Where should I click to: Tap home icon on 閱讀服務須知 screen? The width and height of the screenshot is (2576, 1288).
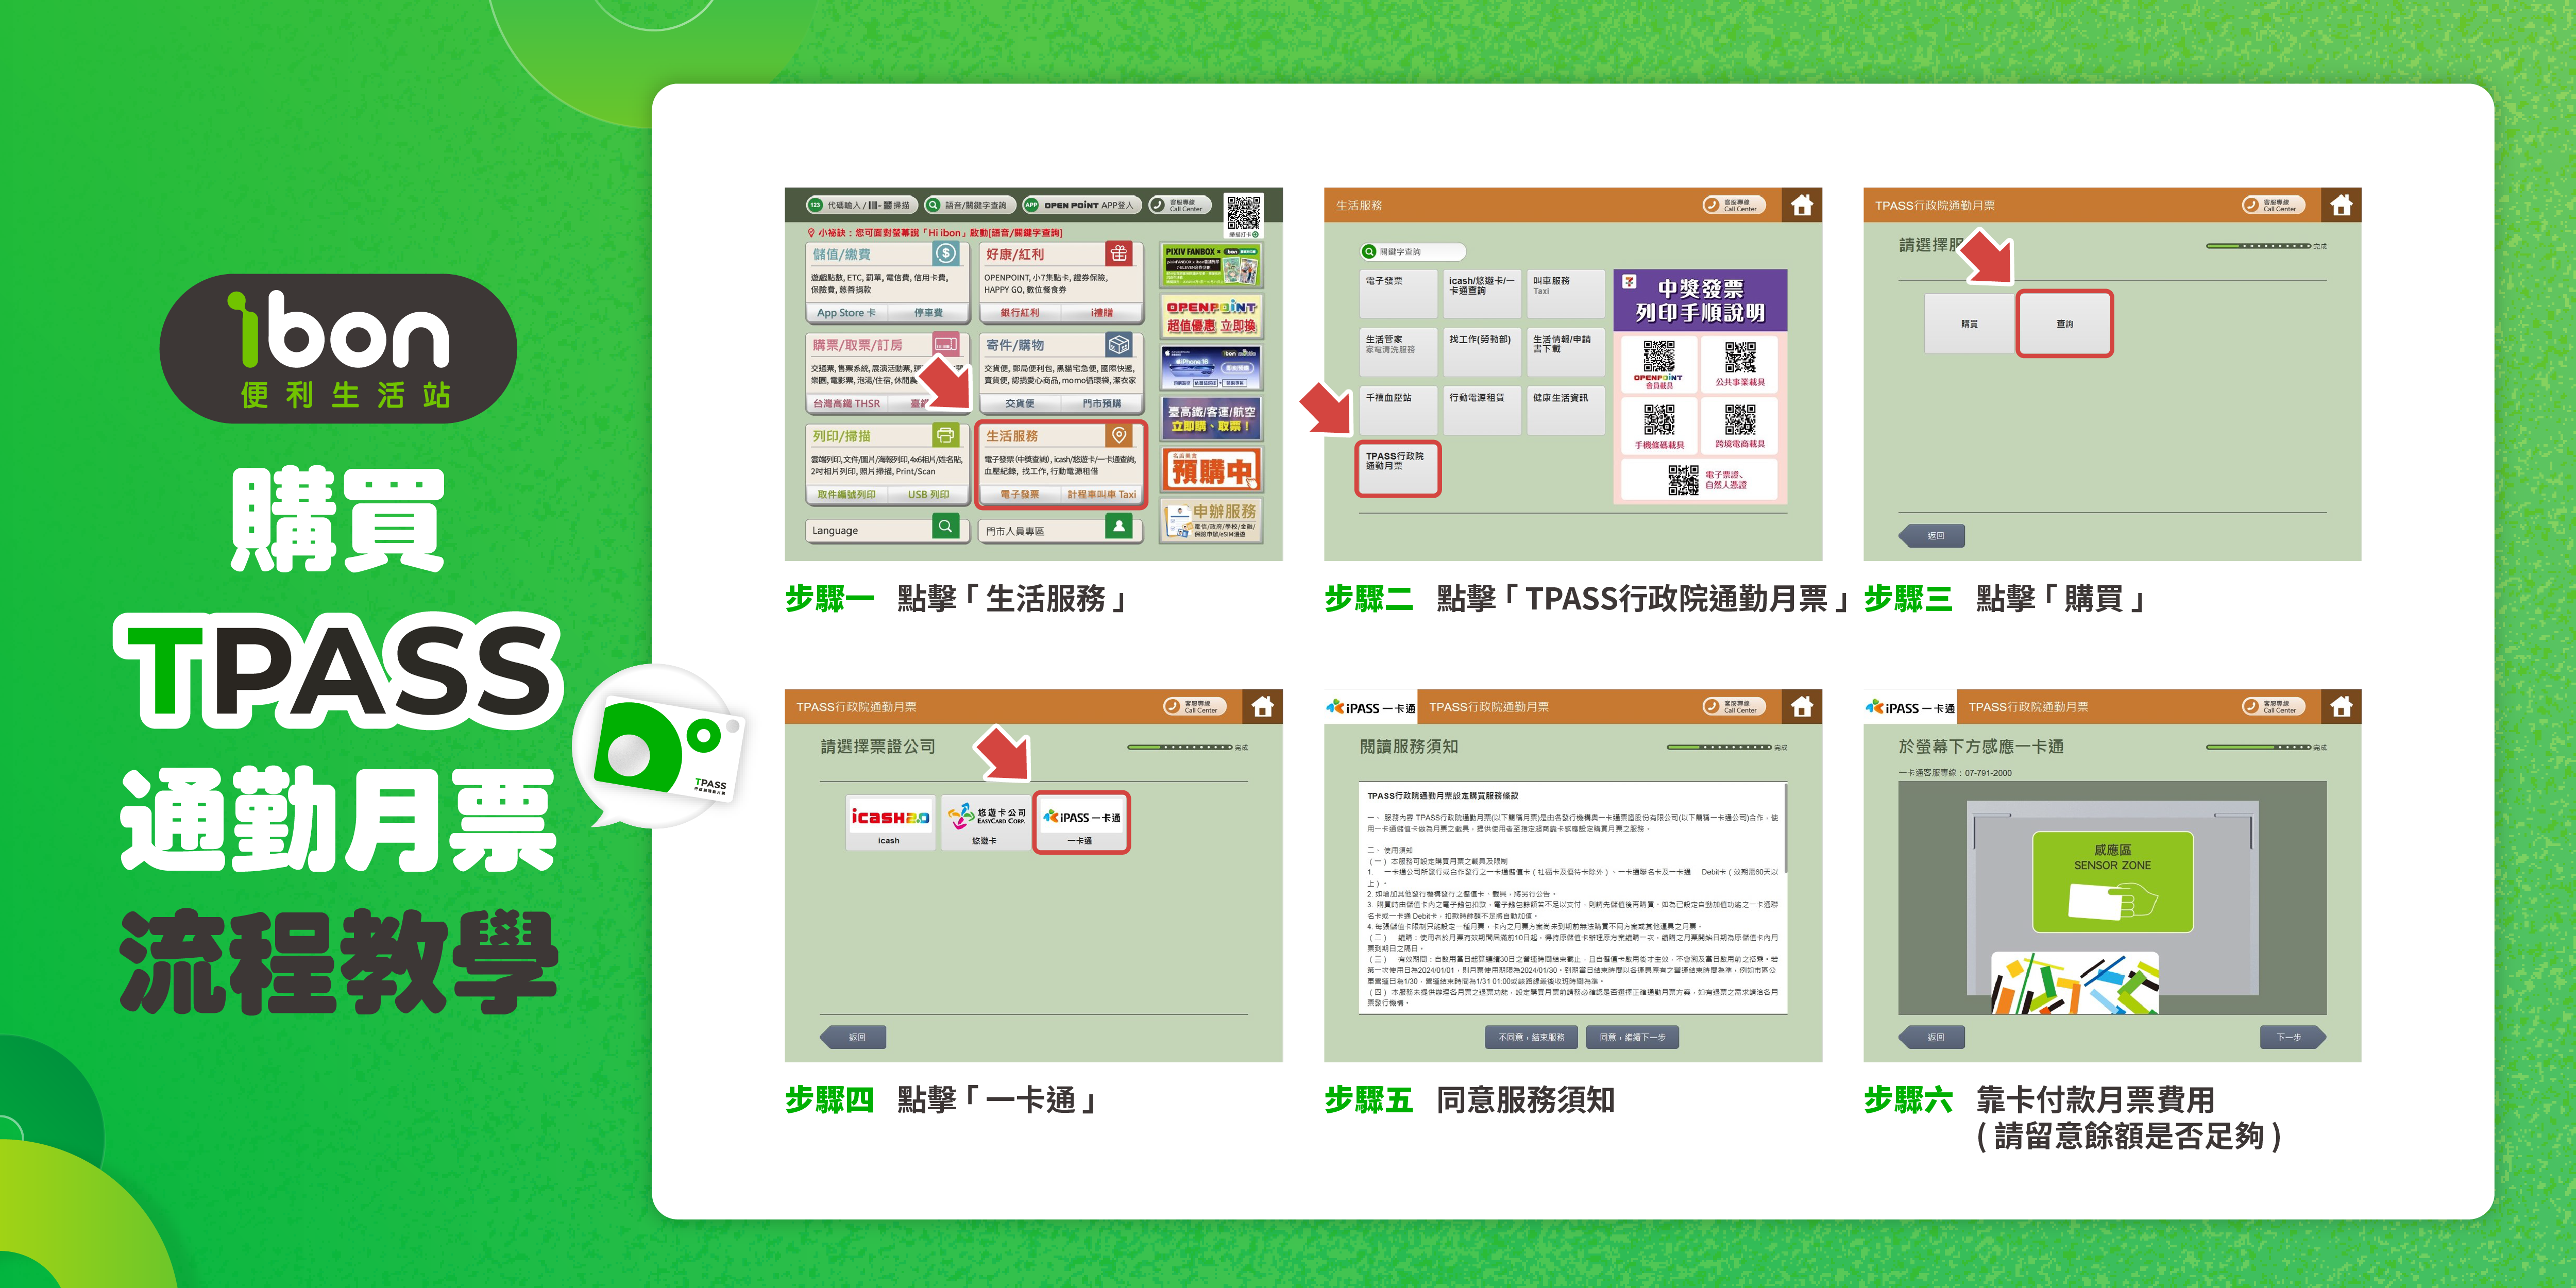click(x=1802, y=706)
